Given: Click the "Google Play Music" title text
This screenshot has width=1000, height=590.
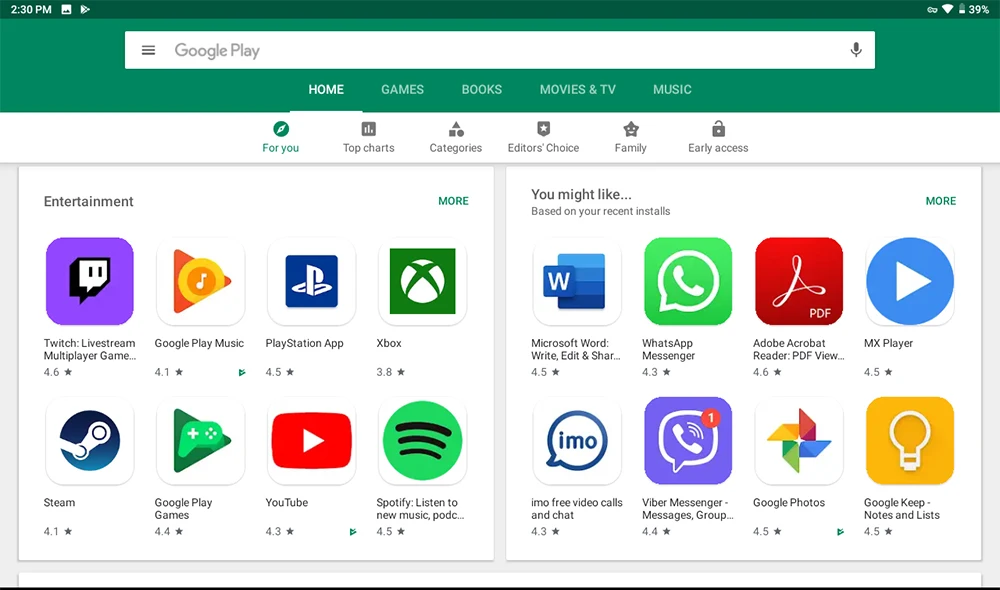Looking at the screenshot, I should [199, 343].
